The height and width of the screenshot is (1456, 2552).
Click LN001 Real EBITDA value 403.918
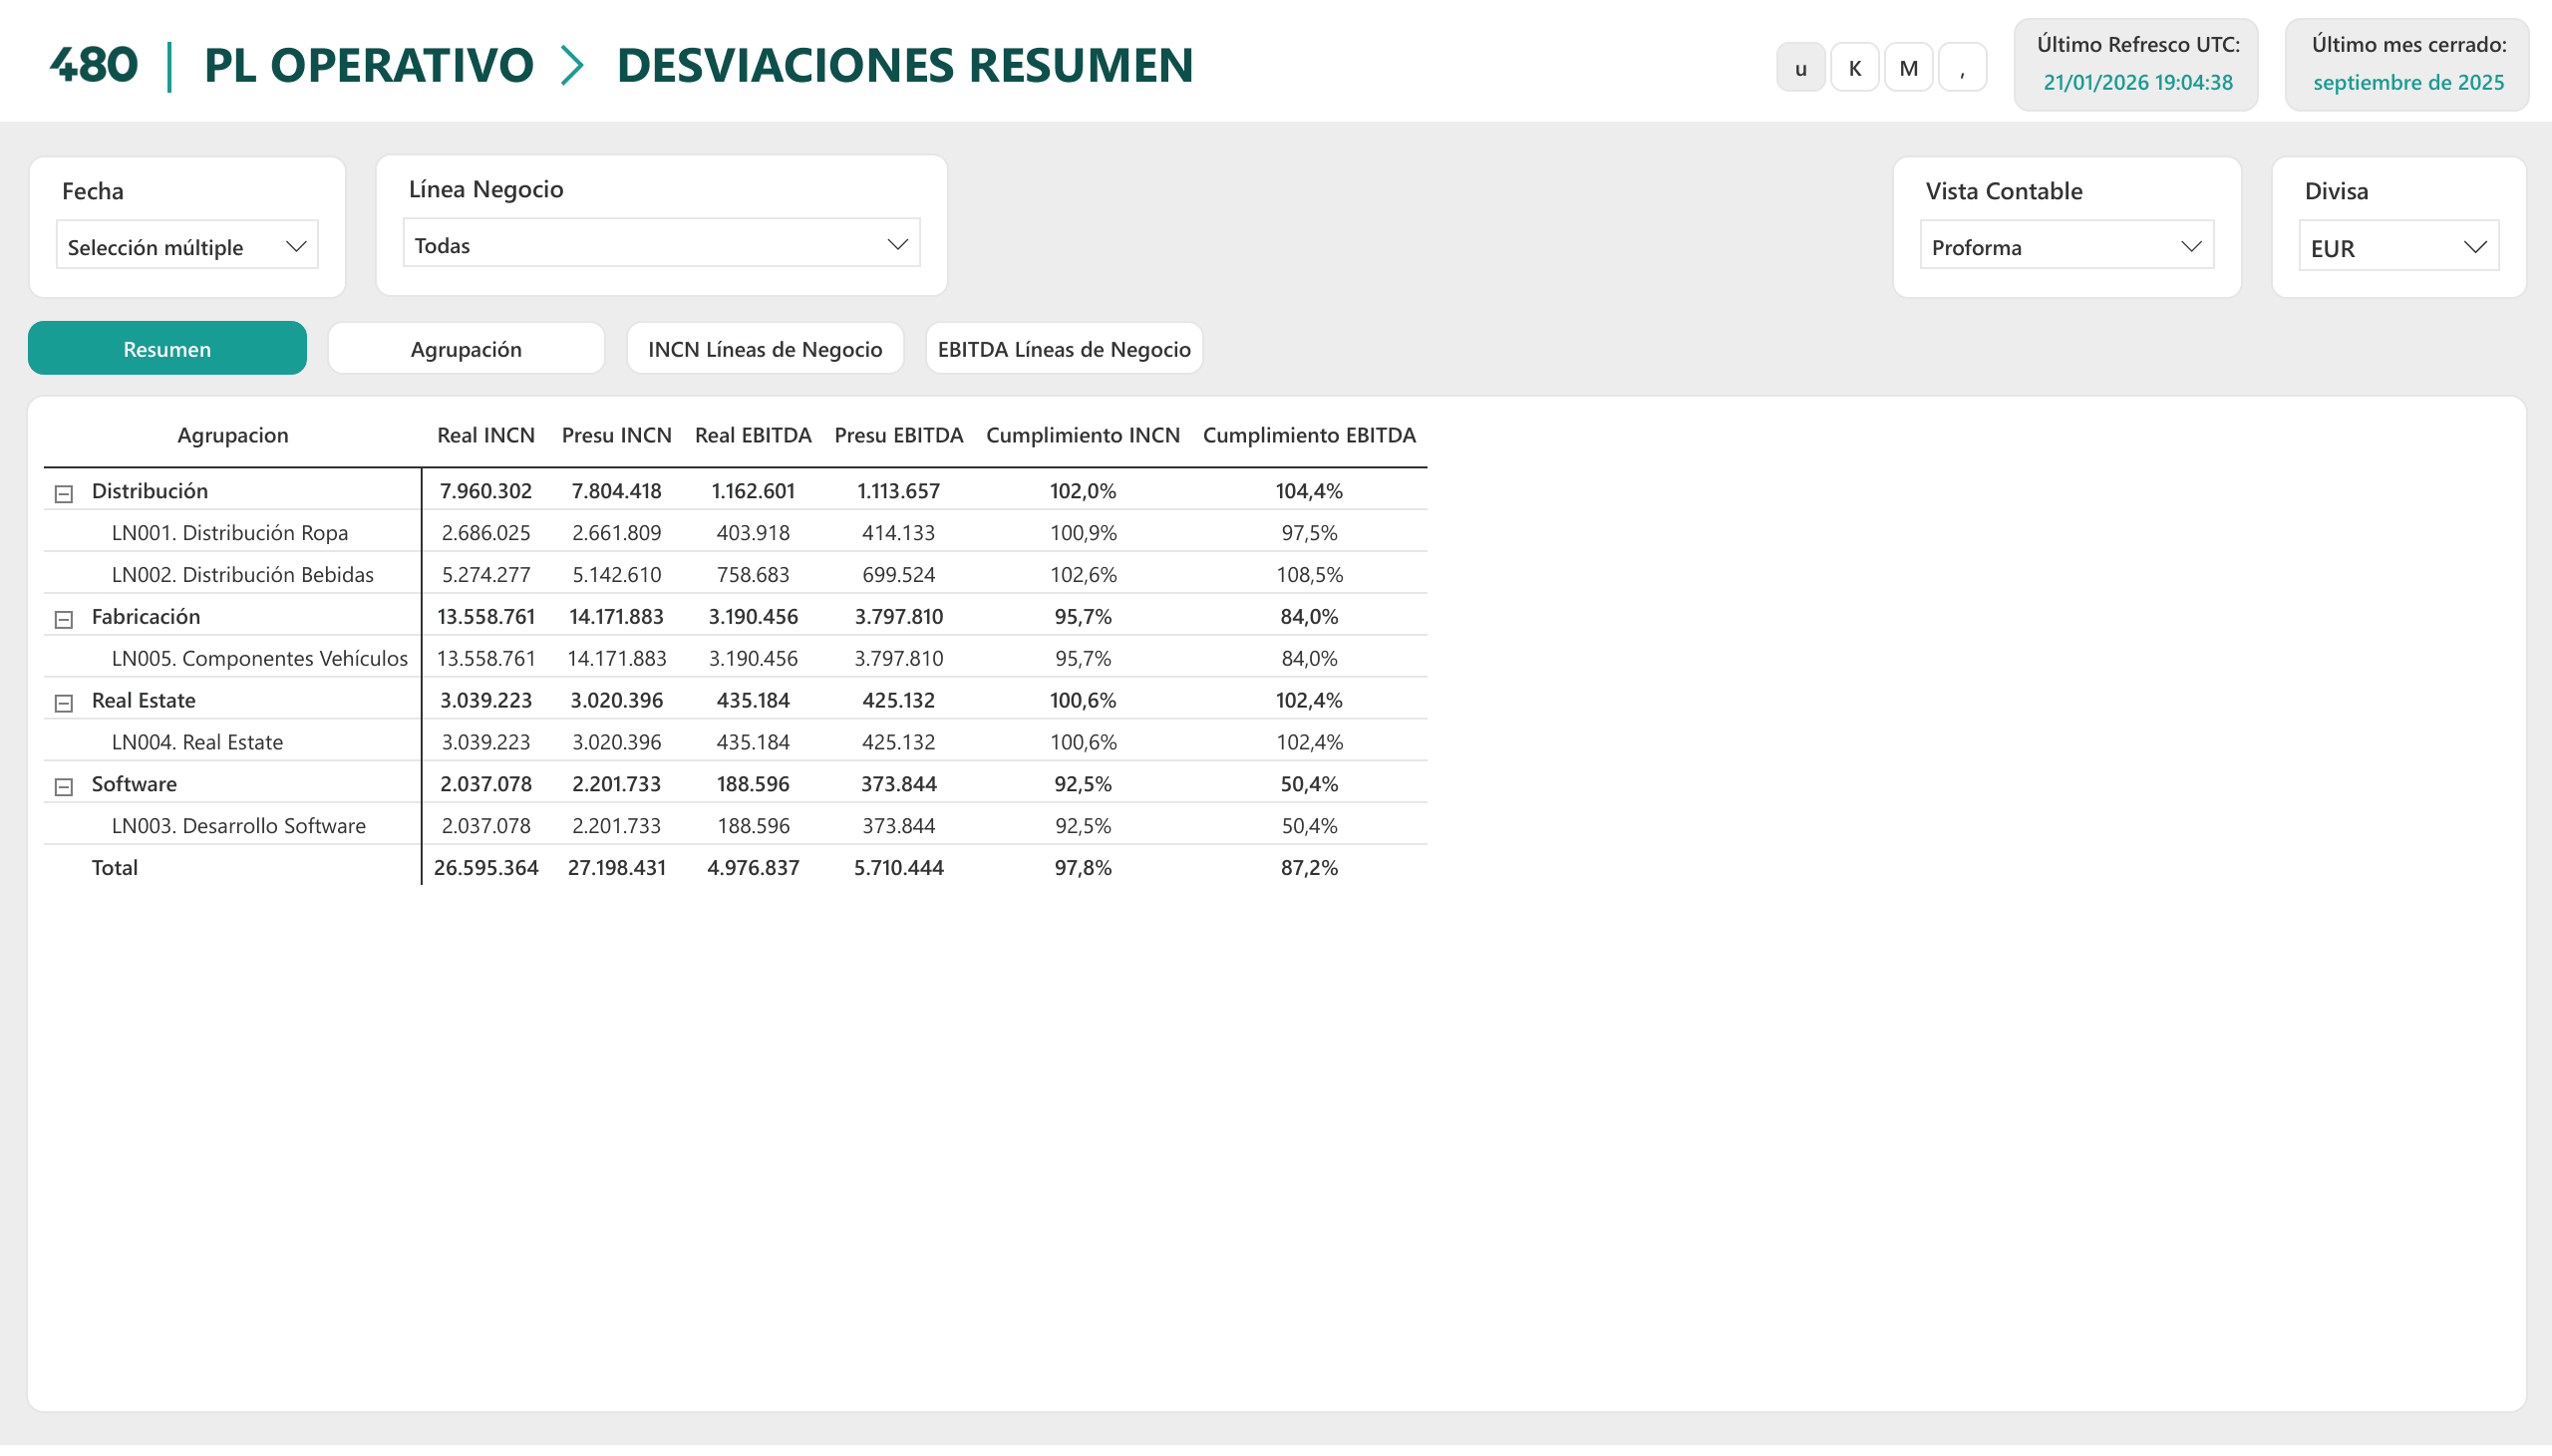[753, 533]
